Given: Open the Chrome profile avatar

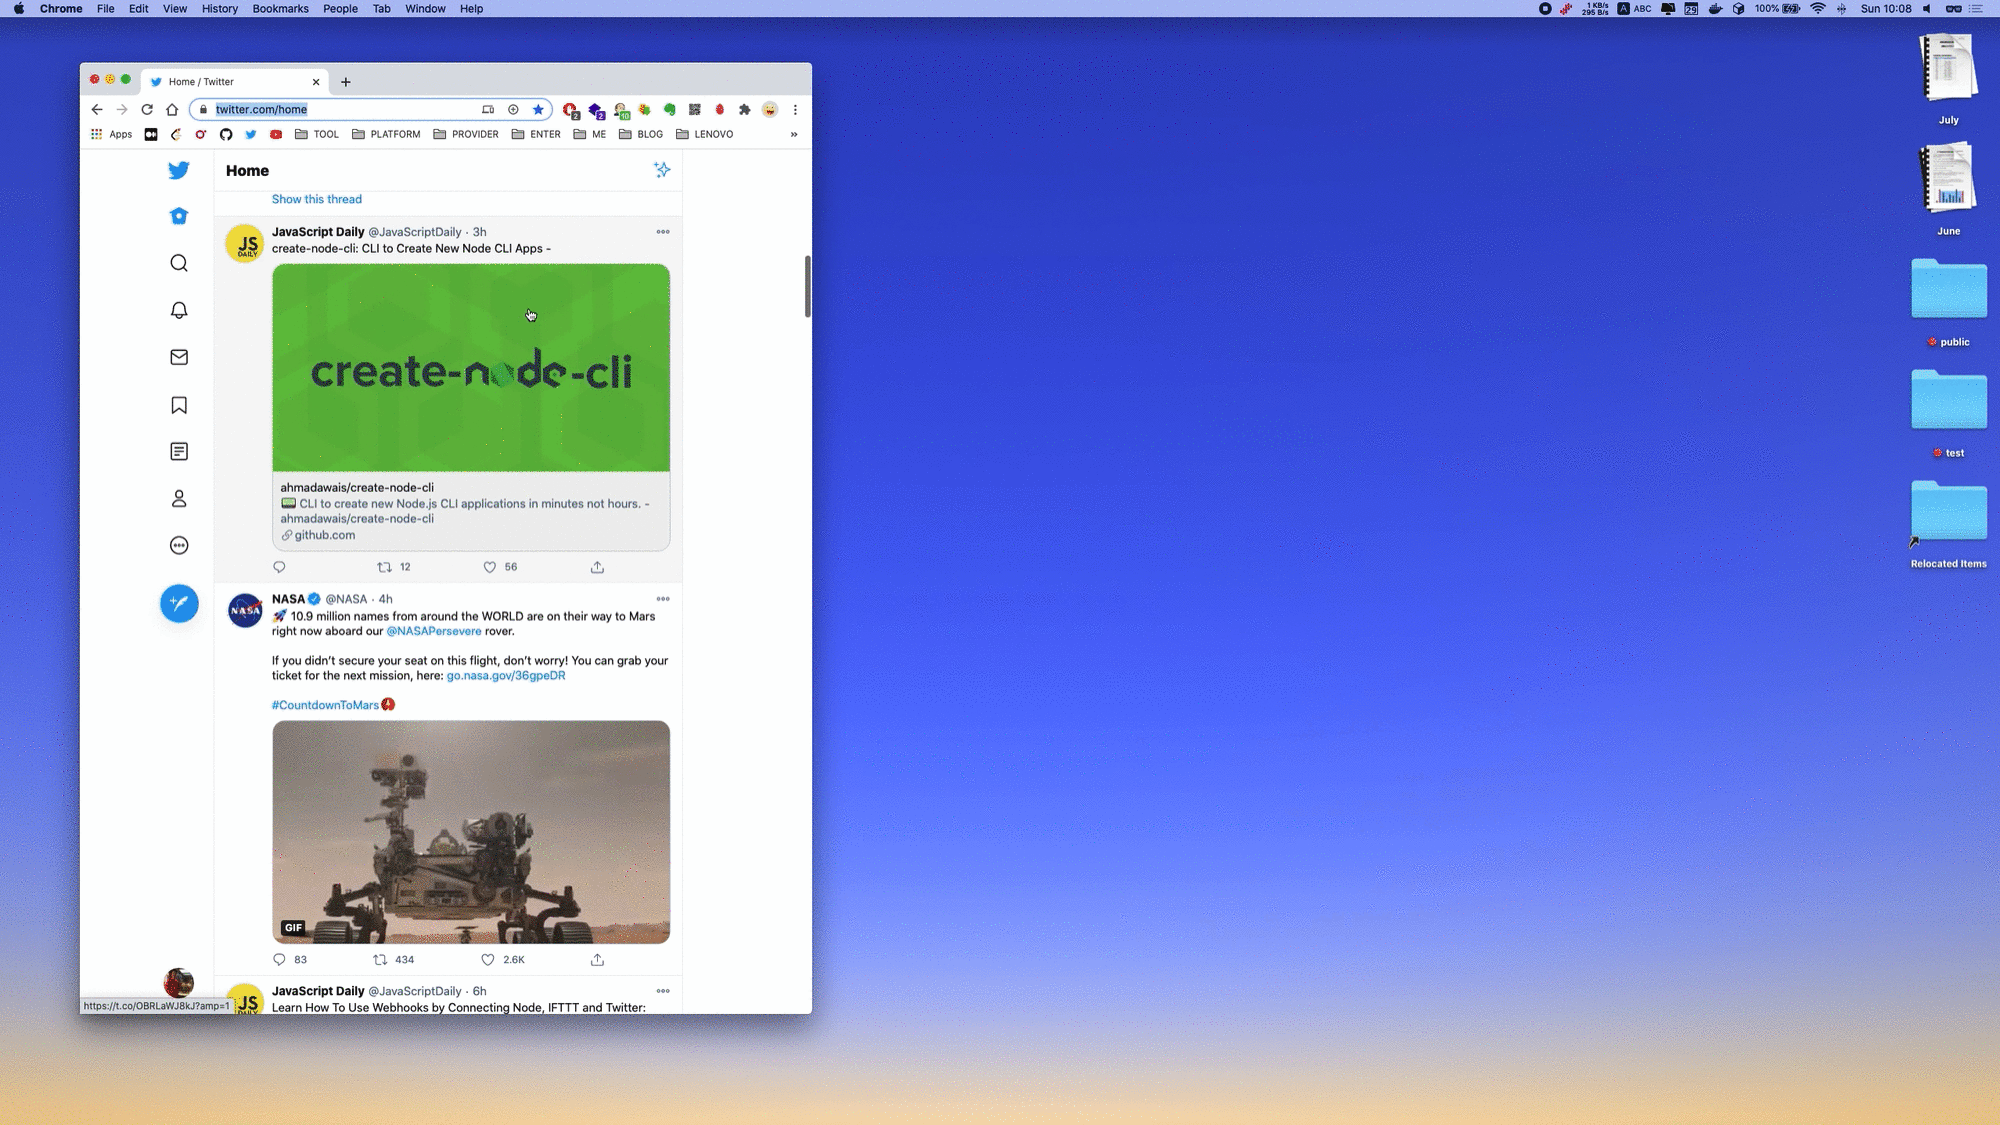Looking at the screenshot, I should pyautogui.click(x=770, y=110).
